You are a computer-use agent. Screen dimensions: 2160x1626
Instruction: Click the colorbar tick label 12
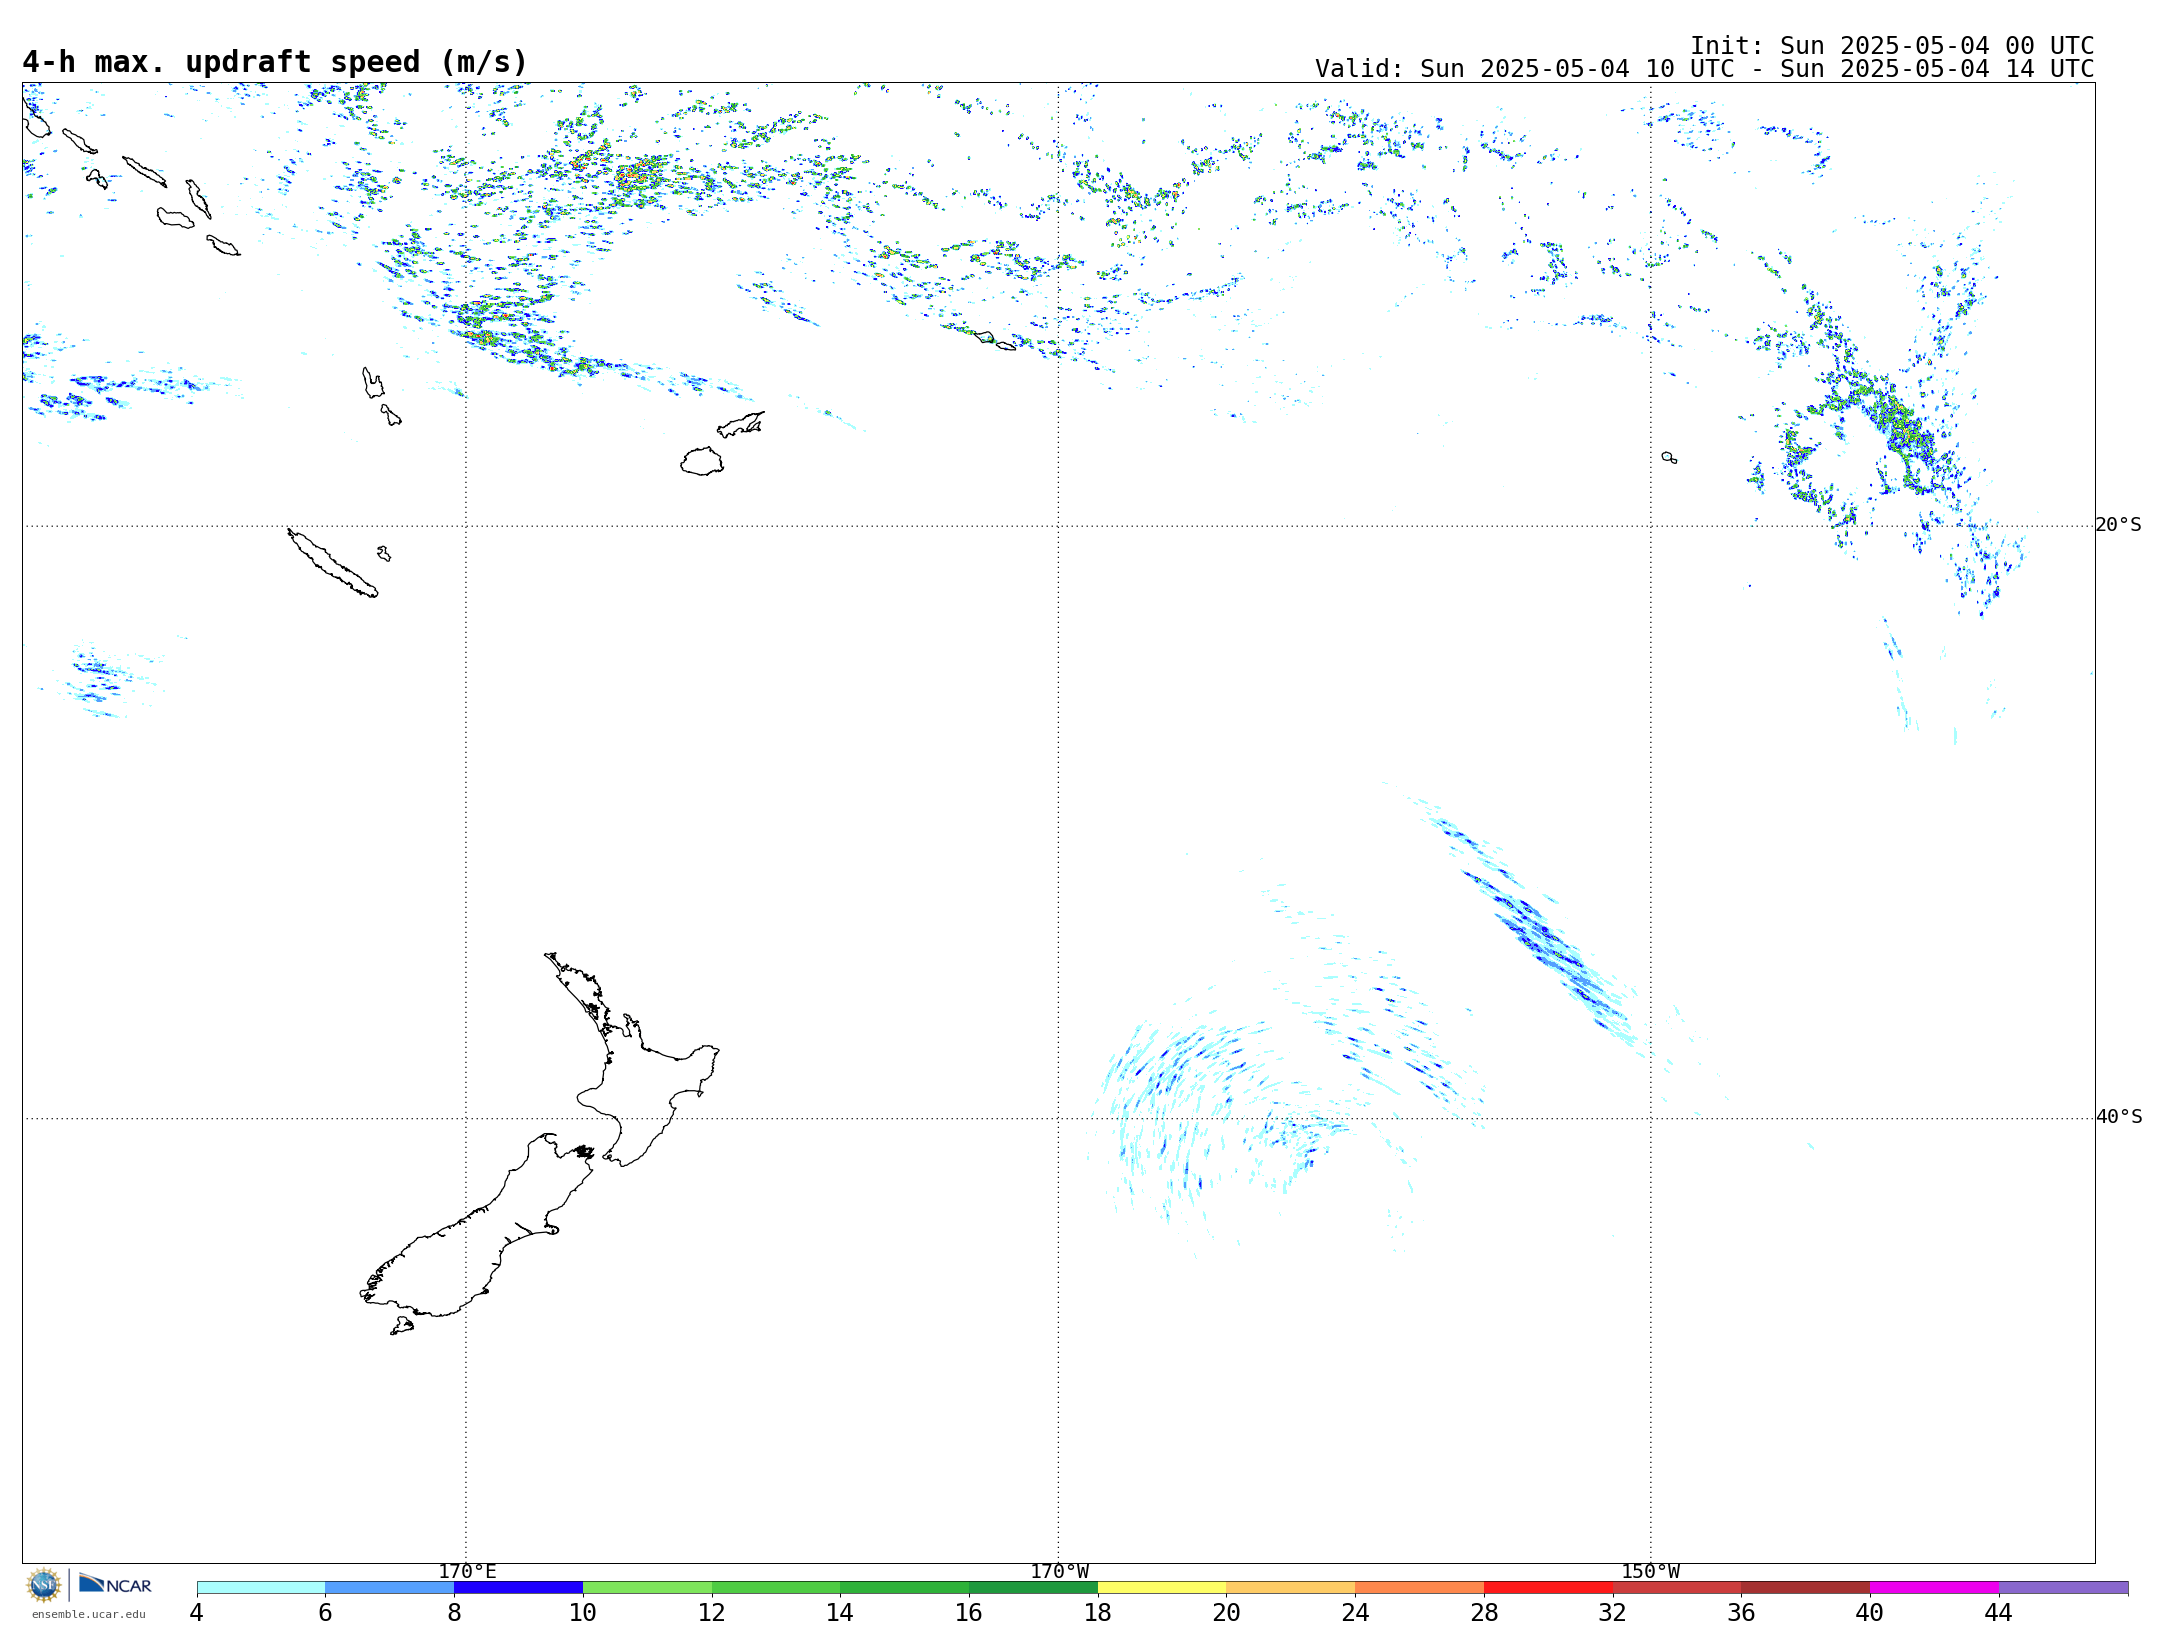(x=712, y=1613)
